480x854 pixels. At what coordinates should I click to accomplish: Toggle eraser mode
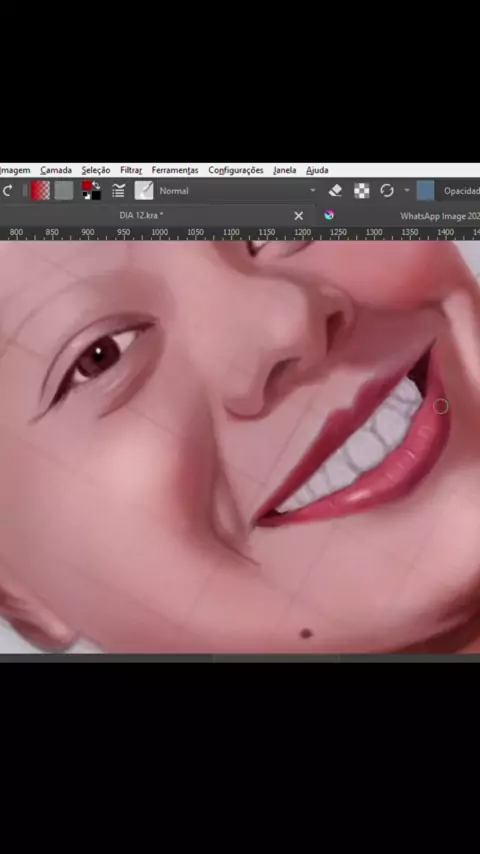click(x=336, y=191)
